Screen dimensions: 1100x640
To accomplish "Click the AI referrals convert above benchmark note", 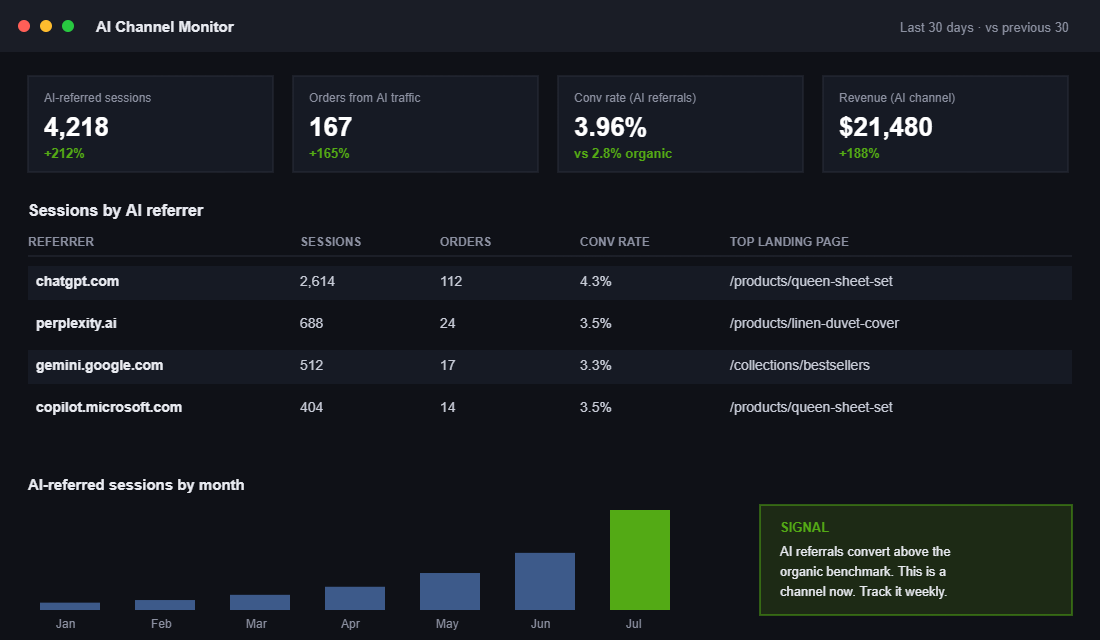I will (865, 571).
